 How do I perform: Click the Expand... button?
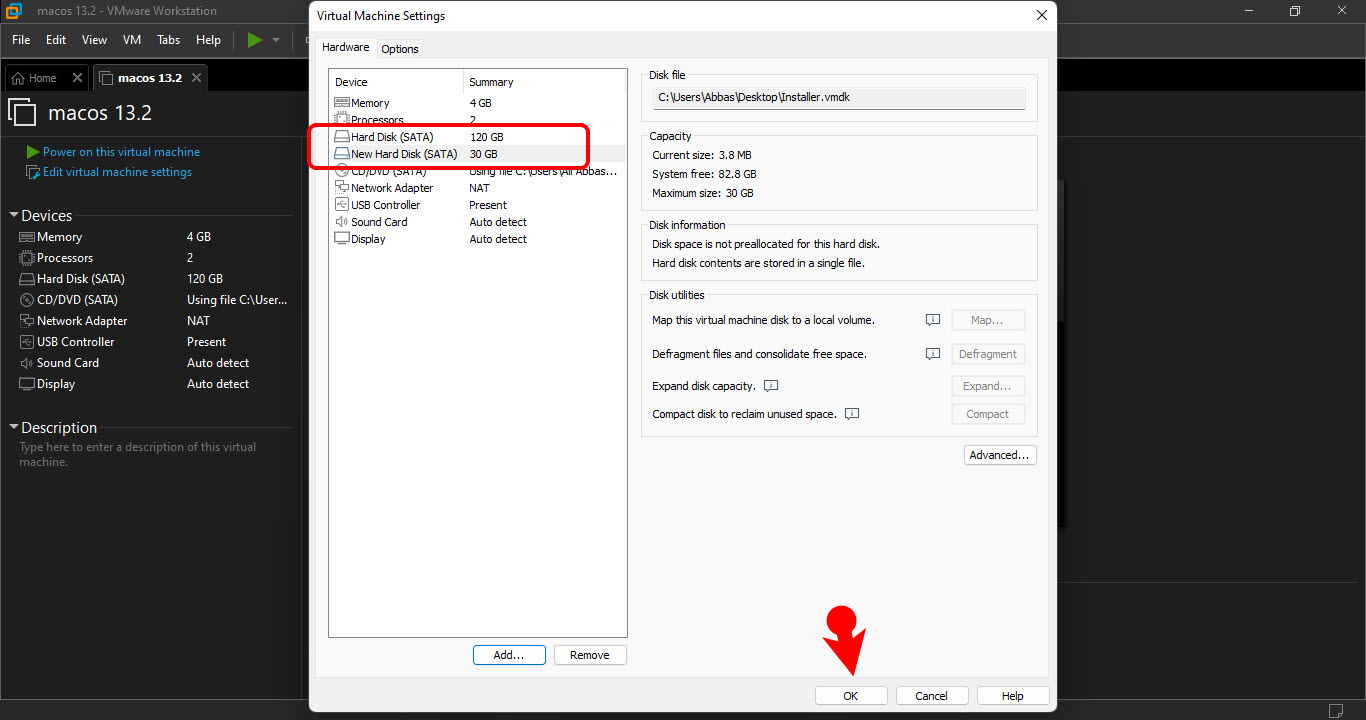(x=988, y=386)
